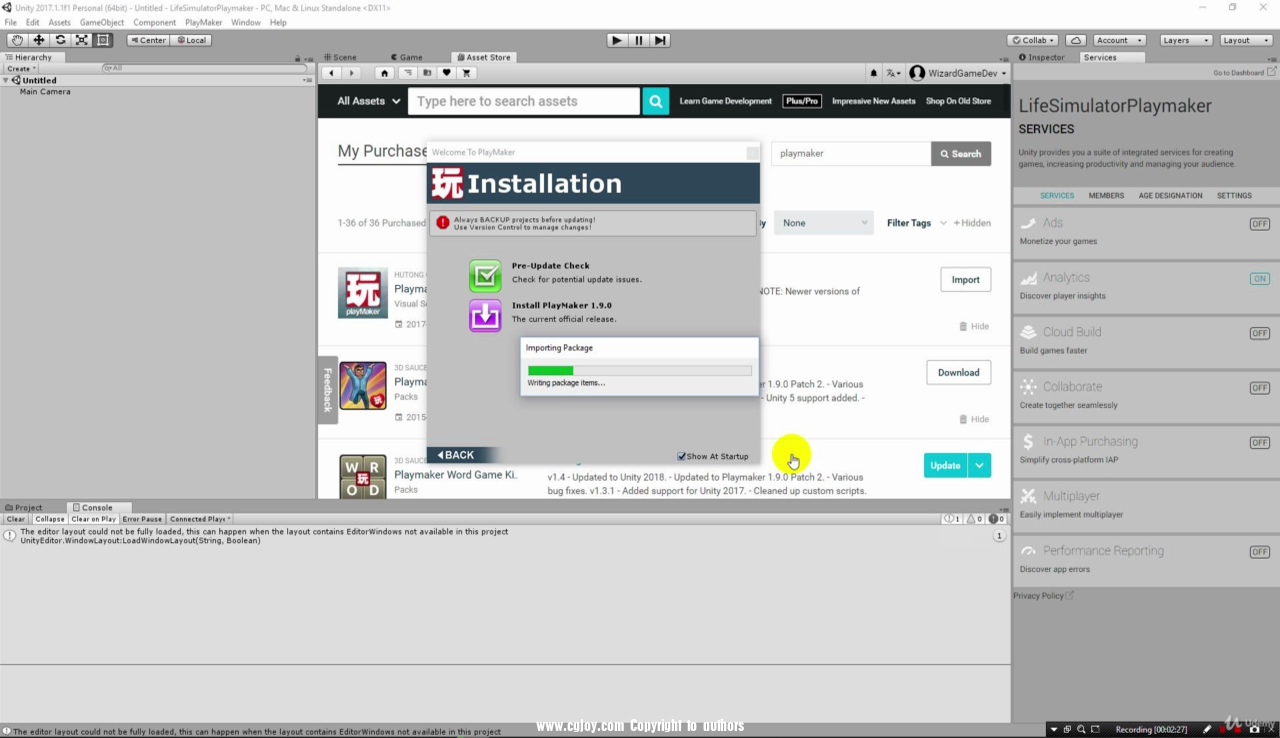Screen dimensions: 1280x738
Task: Toggle the Collaborate switch
Action: pyautogui.click(x=1259, y=388)
